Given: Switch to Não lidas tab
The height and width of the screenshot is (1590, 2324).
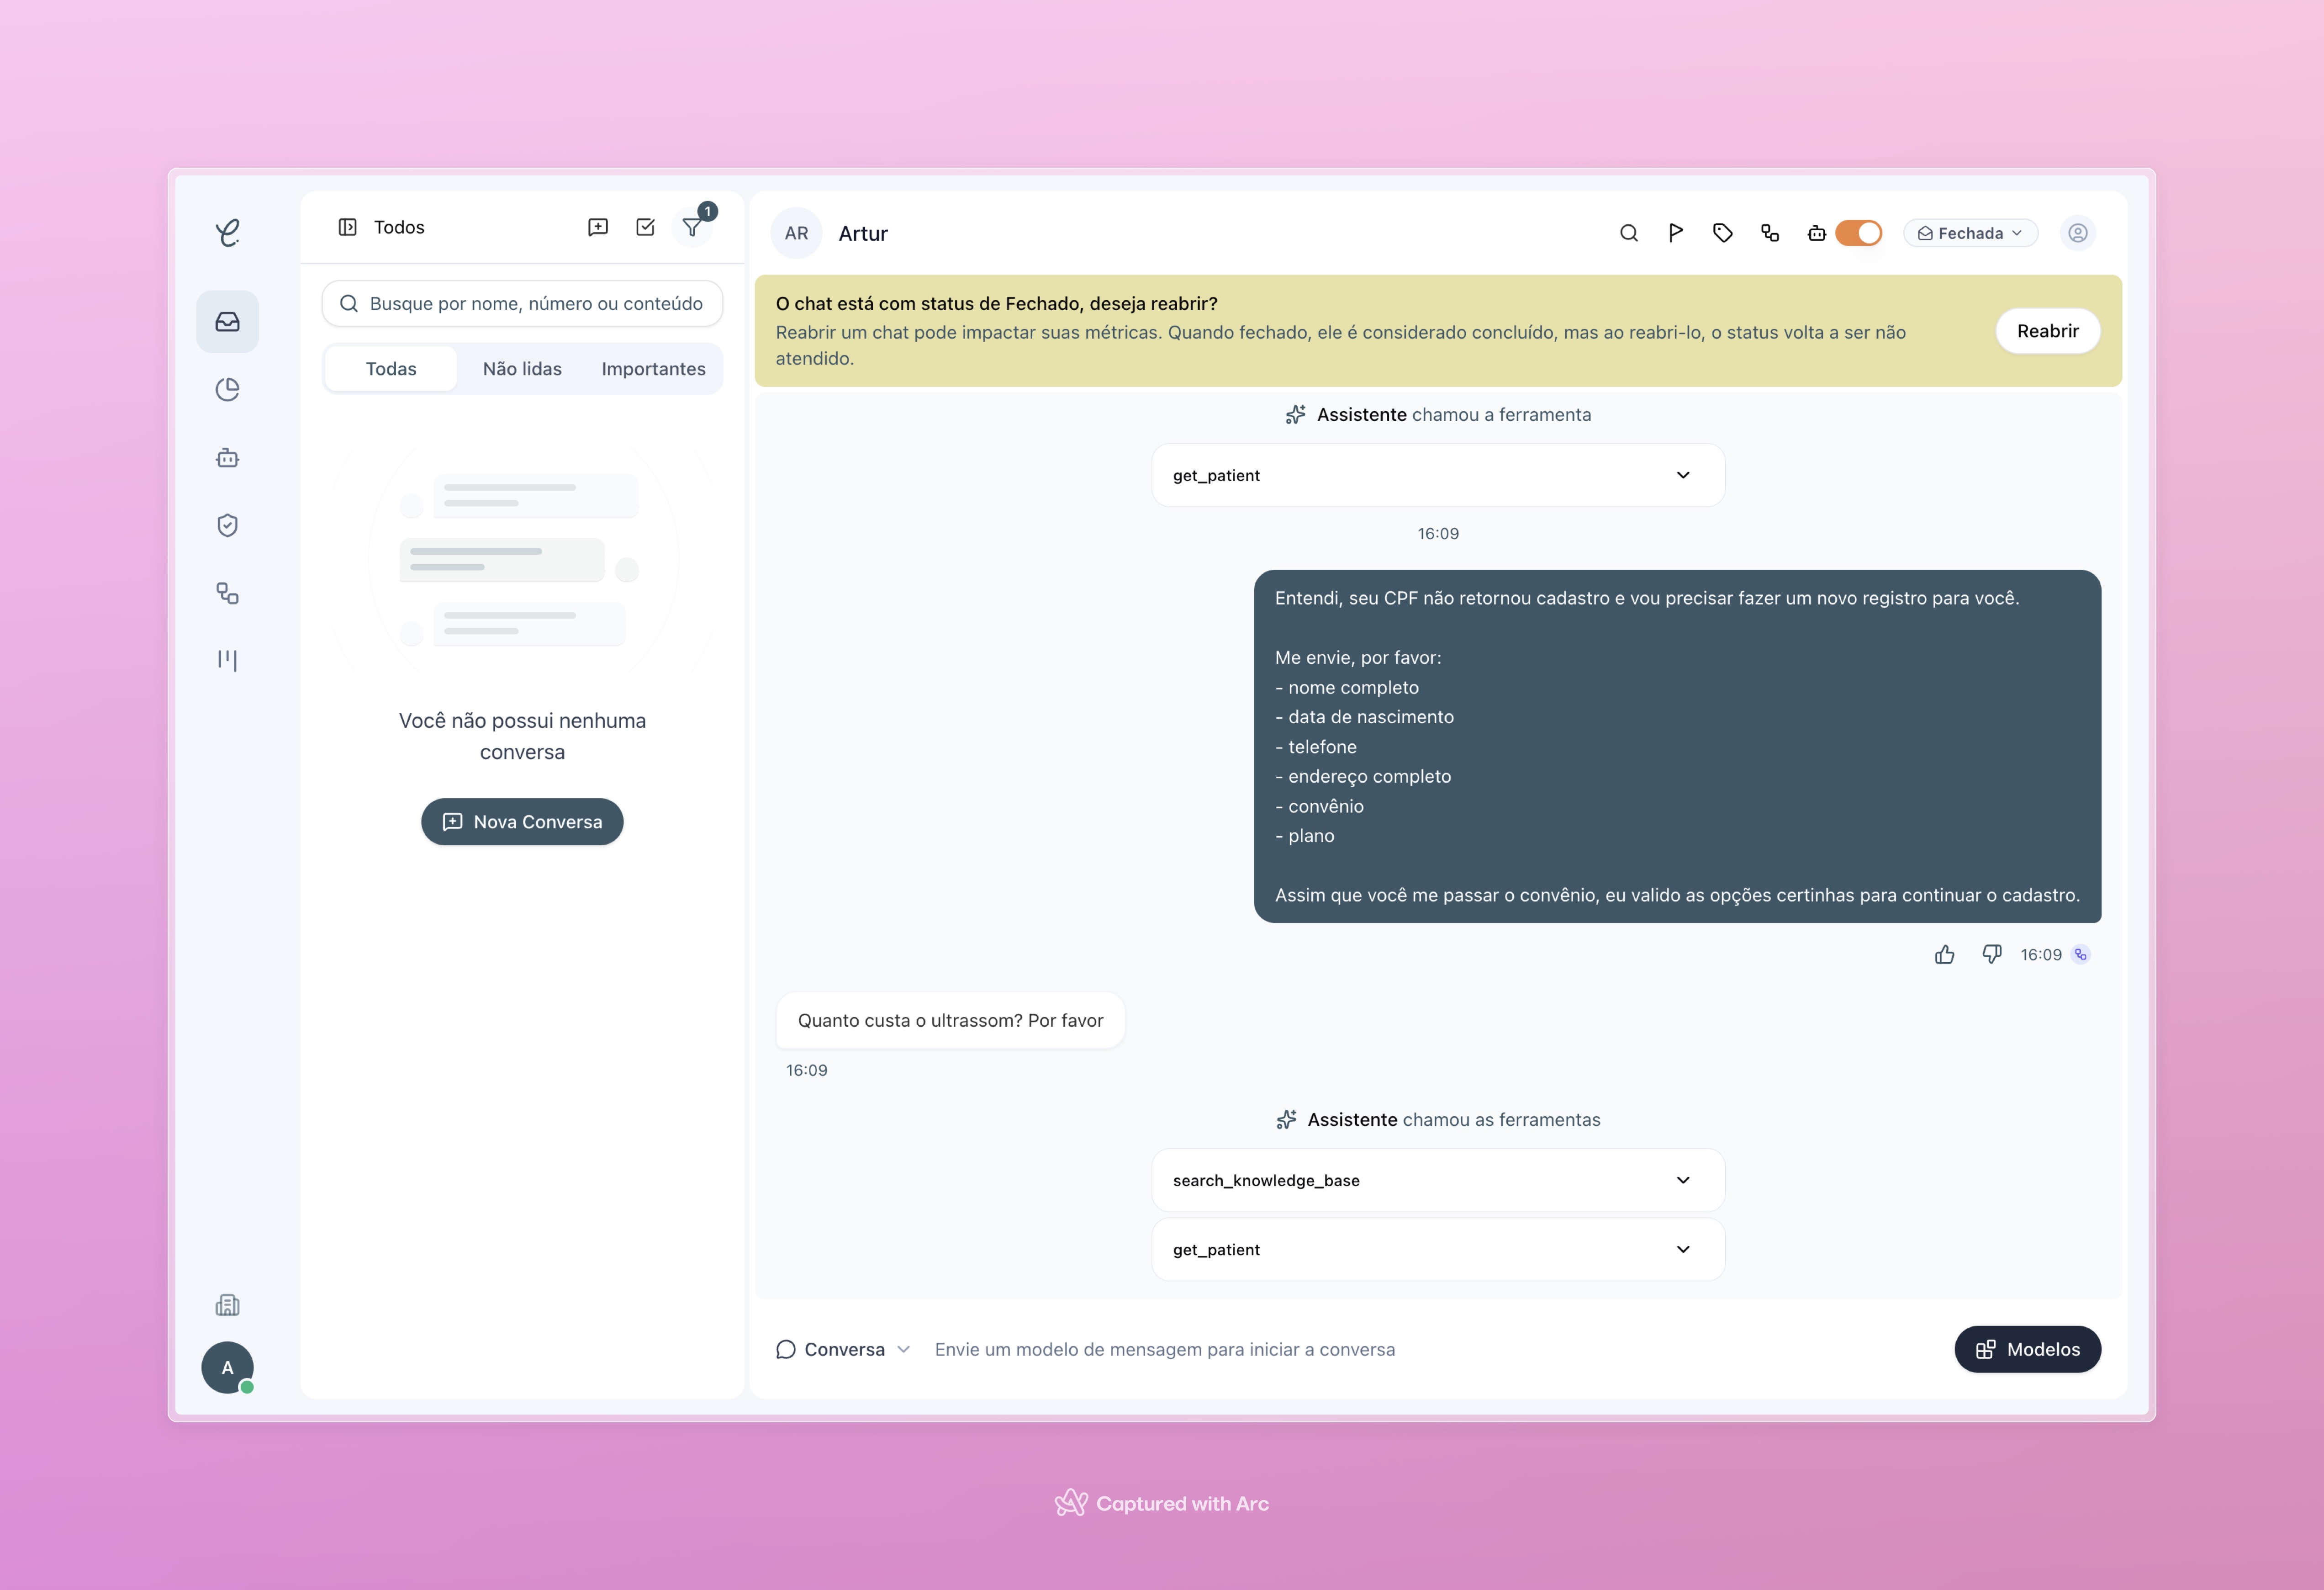Looking at the screenshot, I should click(522, 369).
